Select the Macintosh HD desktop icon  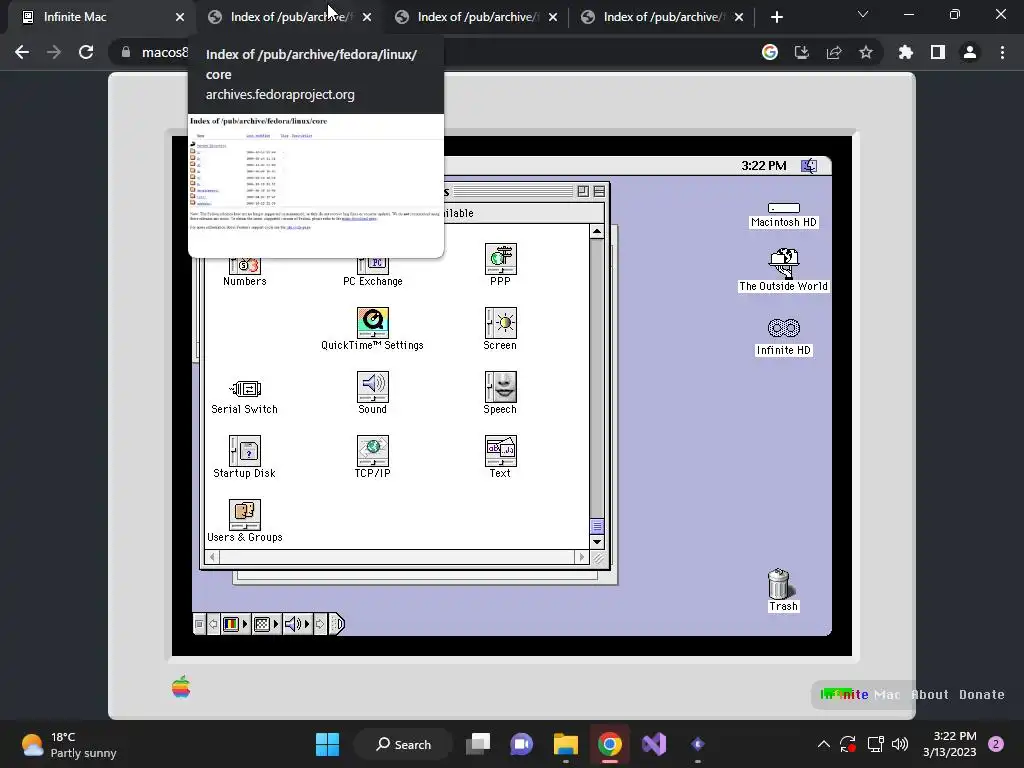(784, 215)
